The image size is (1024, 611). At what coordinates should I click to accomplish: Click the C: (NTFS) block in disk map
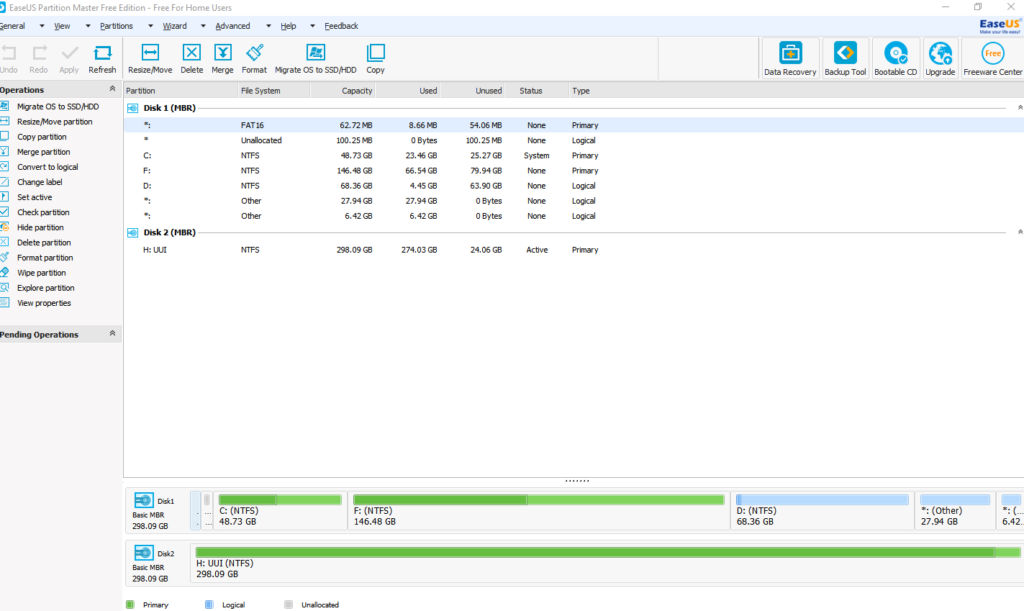click(x=280, y=510)
